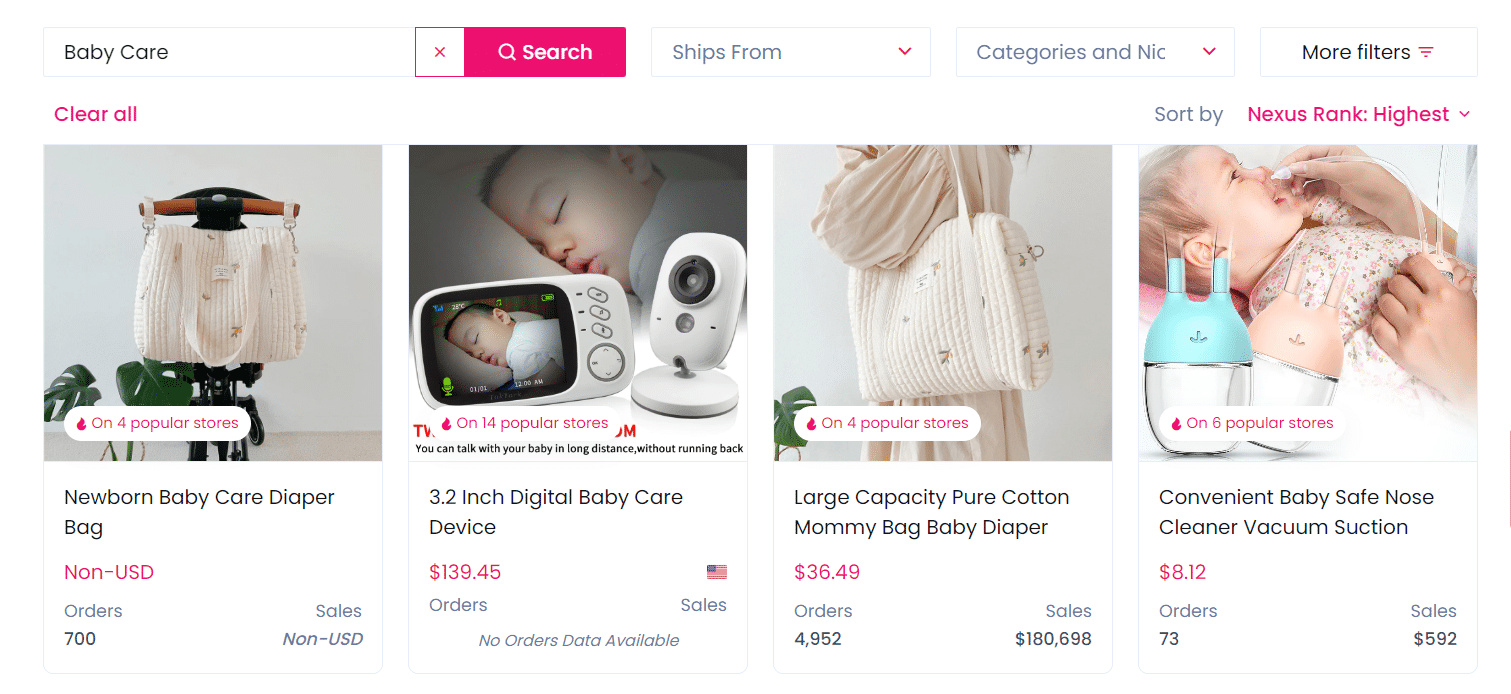Open the Convenient Baby Safe Nose Cleaner title

point(1296,512)
